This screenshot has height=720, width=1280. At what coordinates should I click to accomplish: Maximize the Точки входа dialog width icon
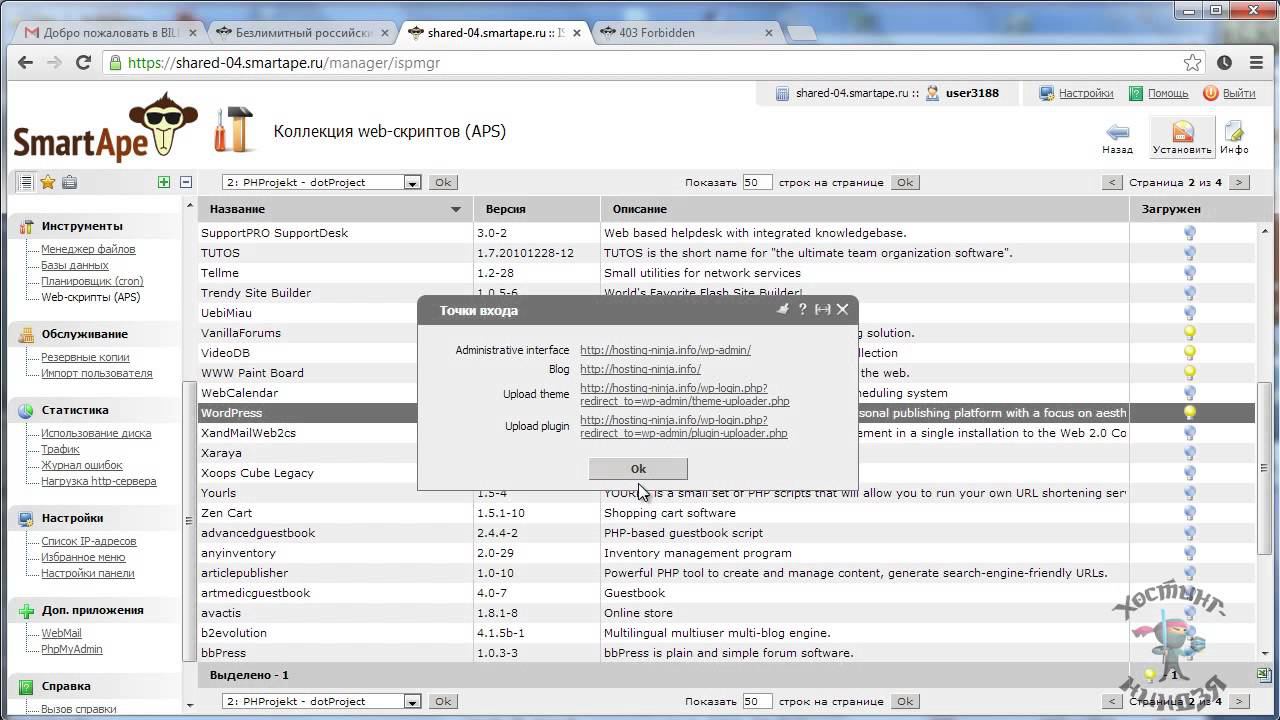point(822,309)
